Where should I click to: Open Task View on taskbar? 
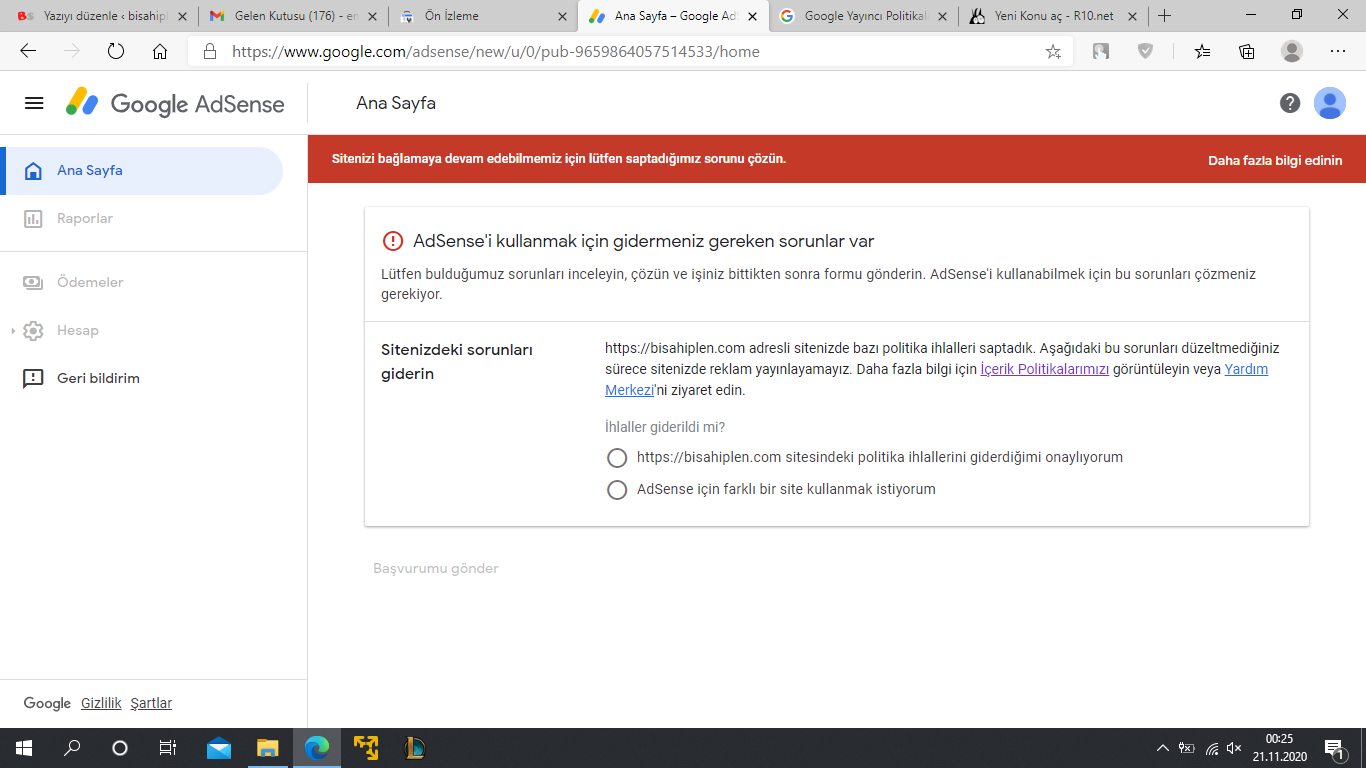[x=168, y=748]
